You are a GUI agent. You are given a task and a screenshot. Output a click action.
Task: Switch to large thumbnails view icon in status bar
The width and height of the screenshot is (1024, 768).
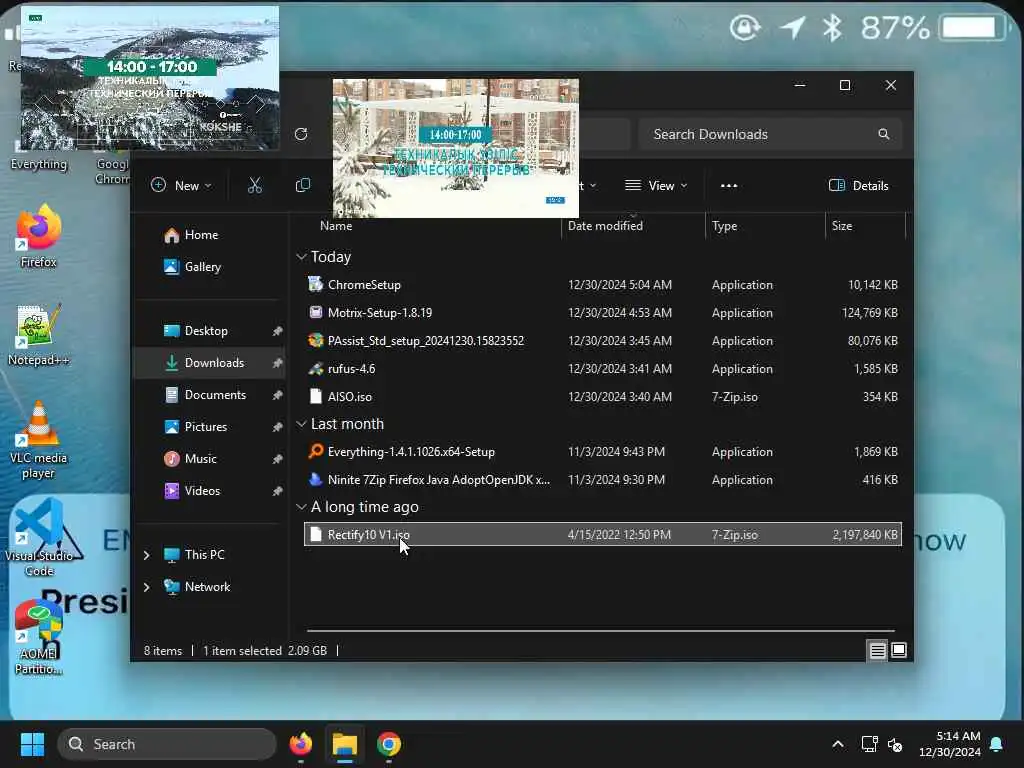[899, 650]
